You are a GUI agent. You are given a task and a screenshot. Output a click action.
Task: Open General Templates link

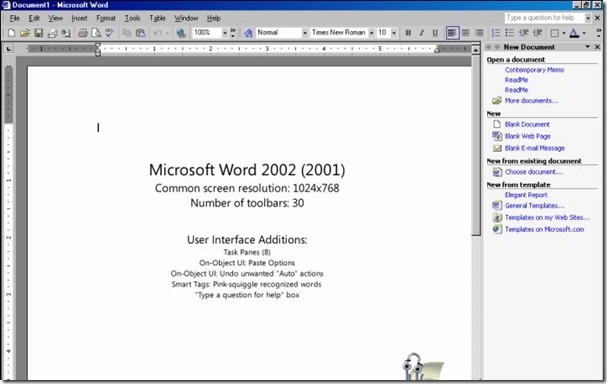[534, 206]
